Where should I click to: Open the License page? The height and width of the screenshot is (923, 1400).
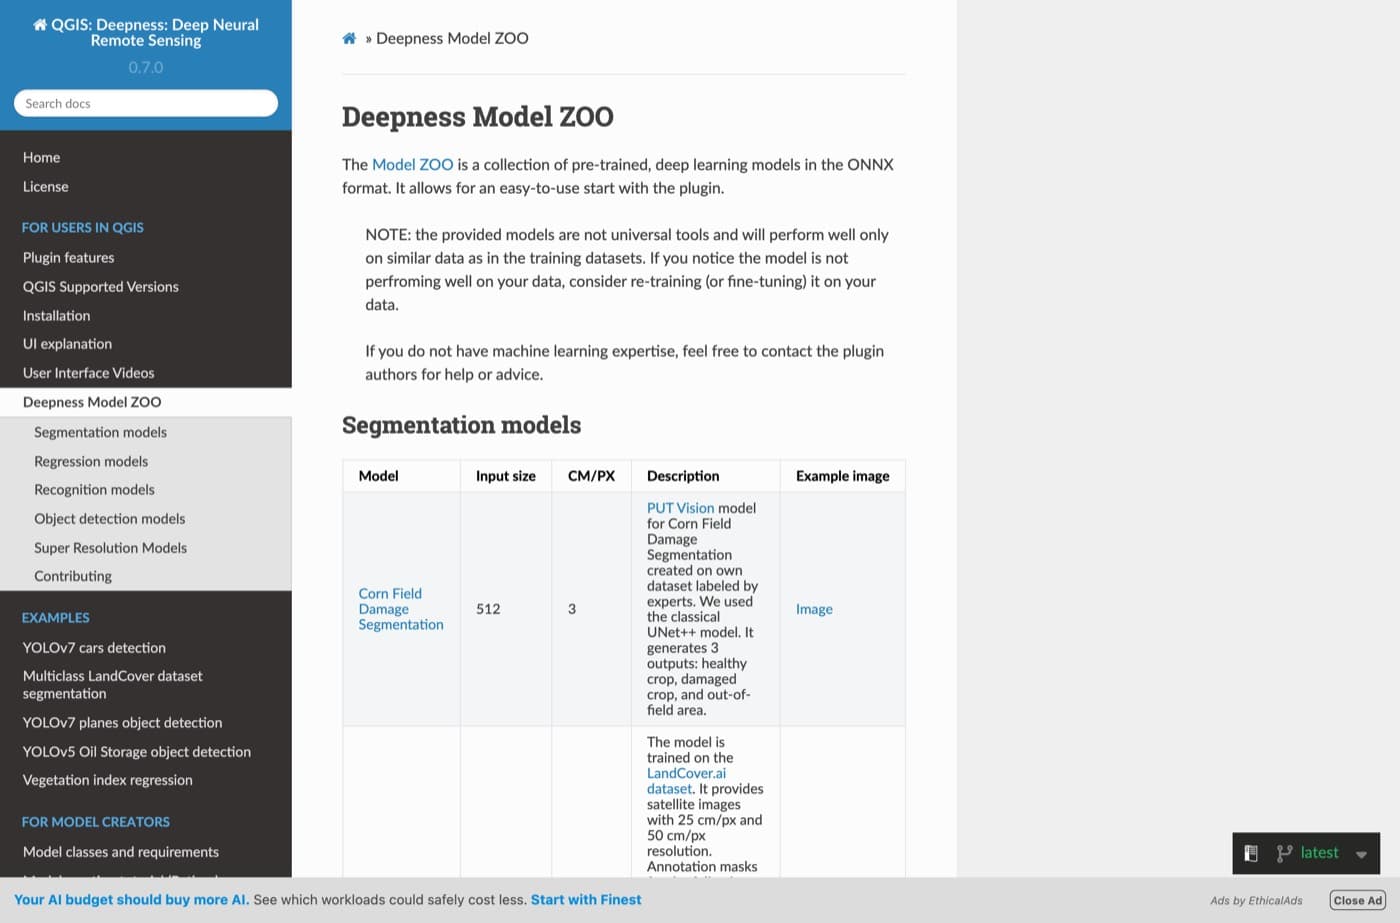coord(46,186)
